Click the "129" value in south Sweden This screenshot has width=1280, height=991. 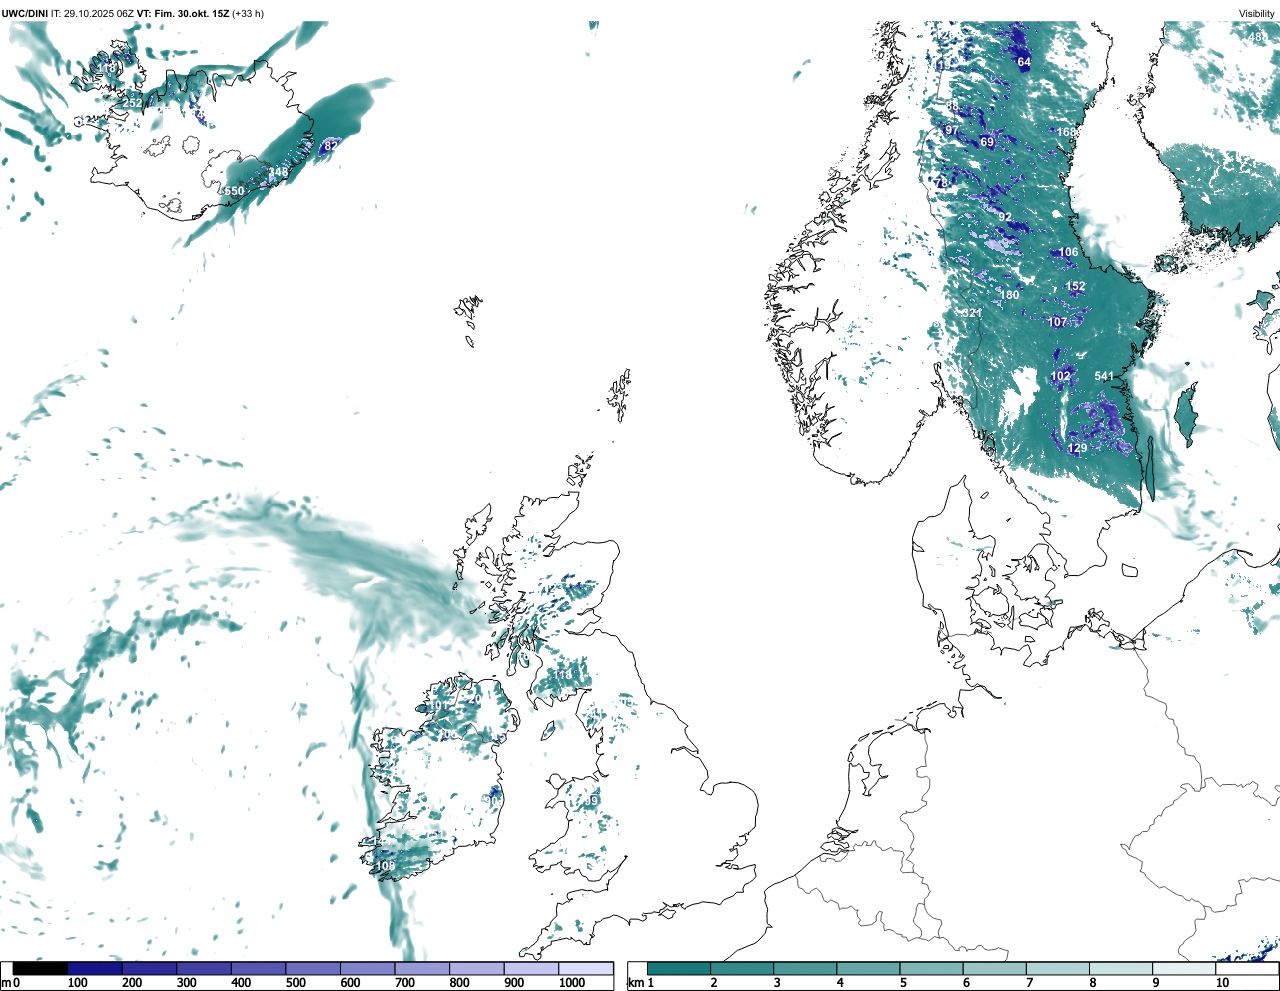point(1077,448)
